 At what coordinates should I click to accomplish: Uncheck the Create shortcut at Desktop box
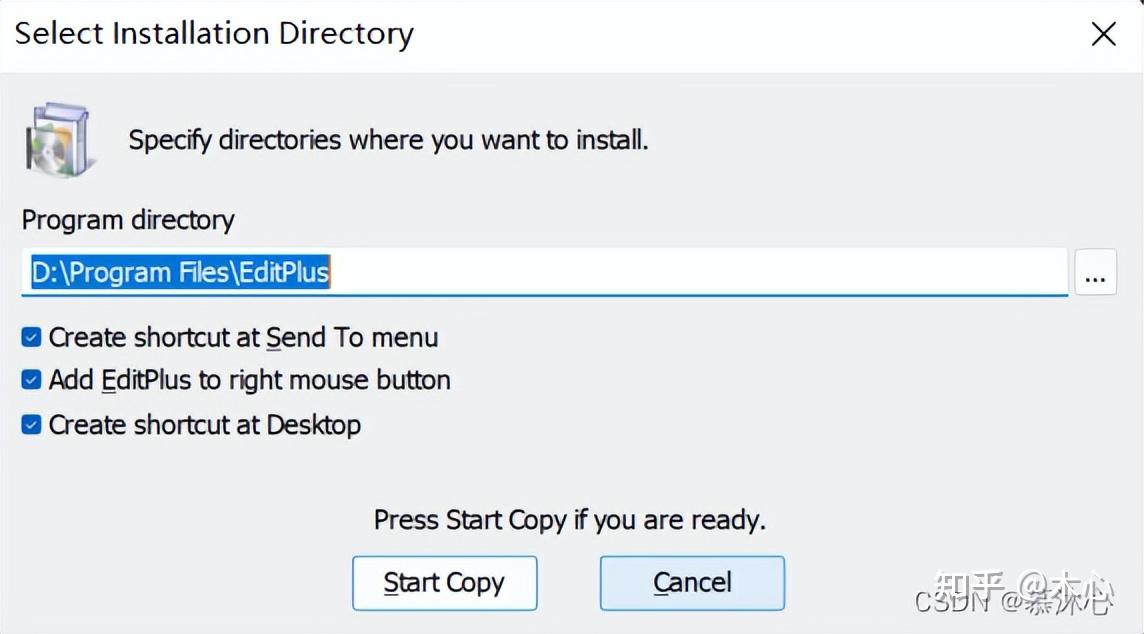(x=32, y=425)
